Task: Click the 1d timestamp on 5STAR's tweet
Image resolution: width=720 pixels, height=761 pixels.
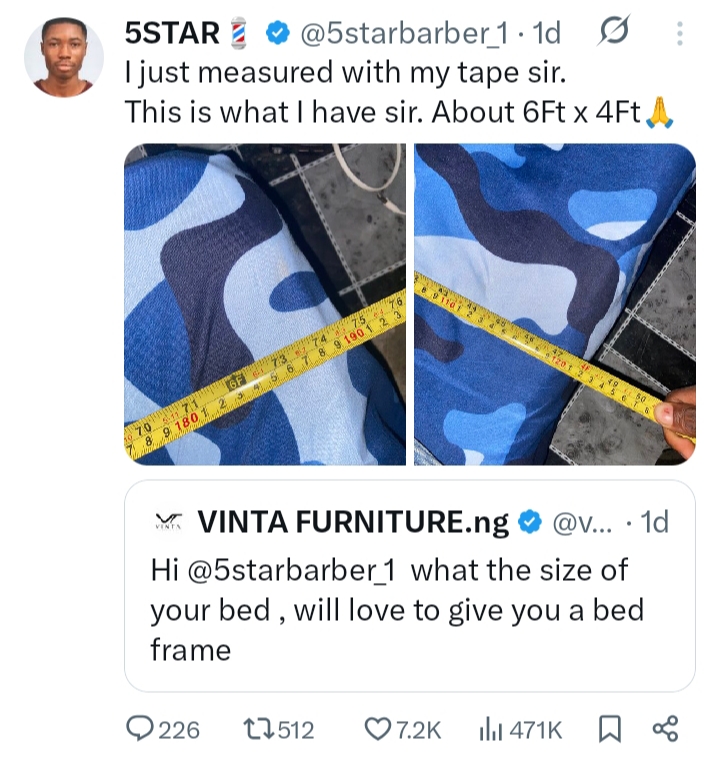Action: 549,34
